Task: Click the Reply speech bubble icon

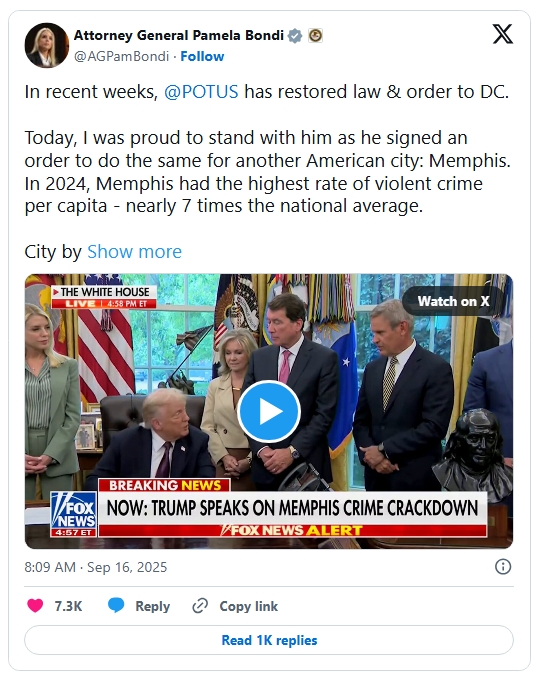Action: tap(116, 606)
